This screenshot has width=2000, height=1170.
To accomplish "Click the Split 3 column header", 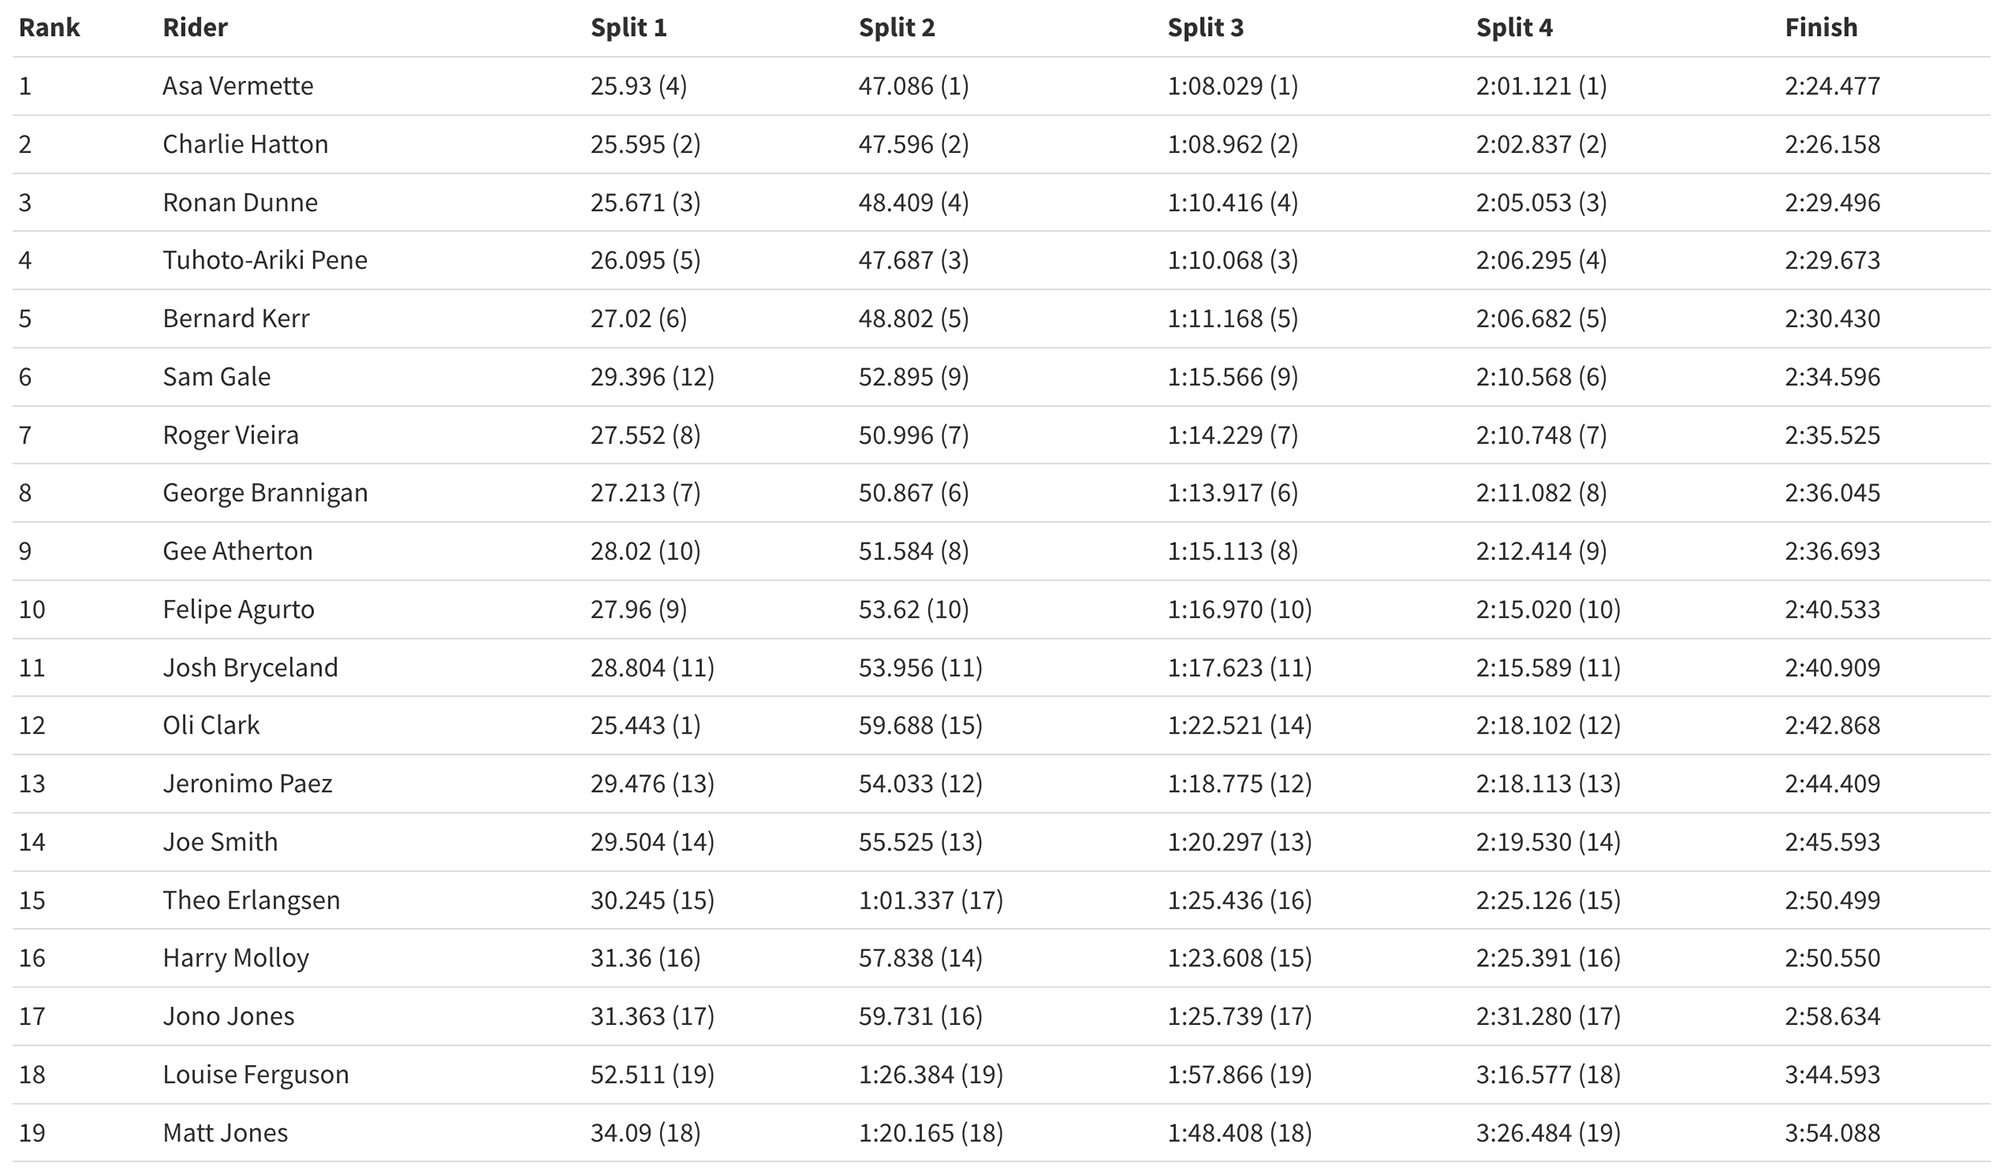I will [1206, 27].
